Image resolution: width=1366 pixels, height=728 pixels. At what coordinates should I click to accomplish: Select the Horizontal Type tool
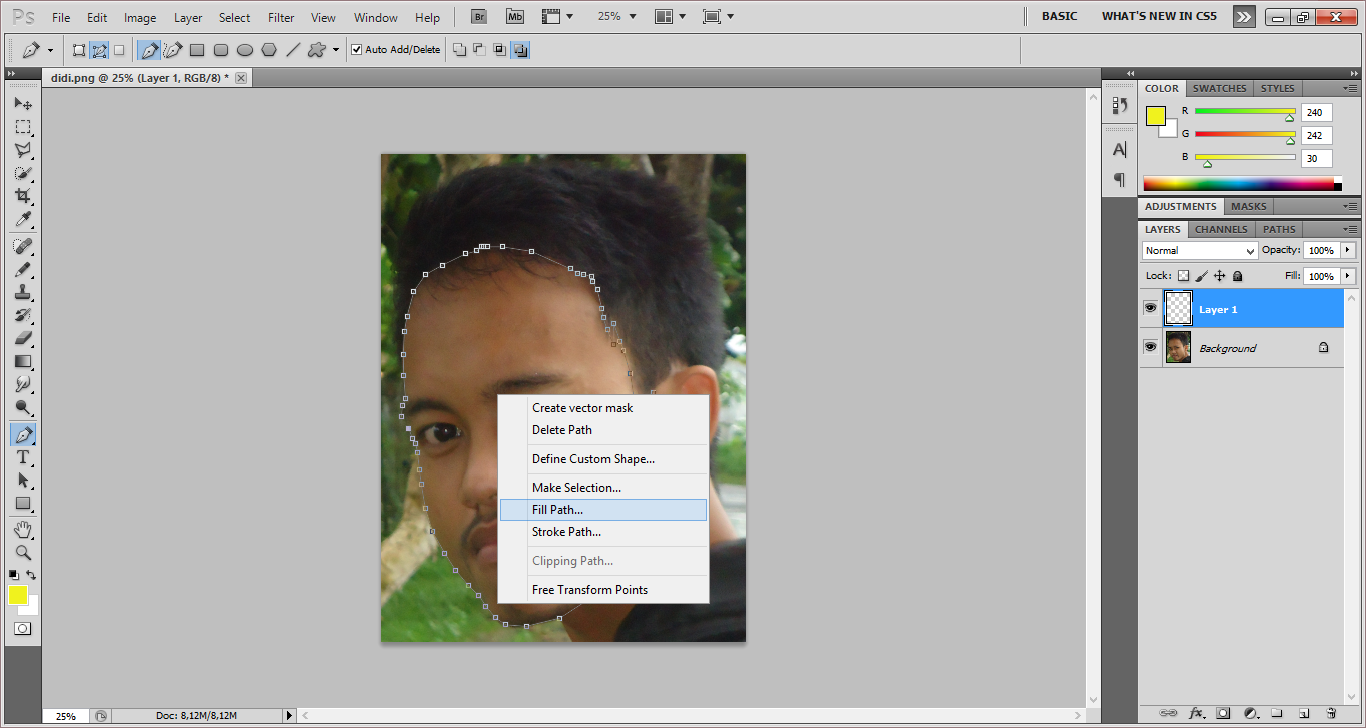click(22, 457)
